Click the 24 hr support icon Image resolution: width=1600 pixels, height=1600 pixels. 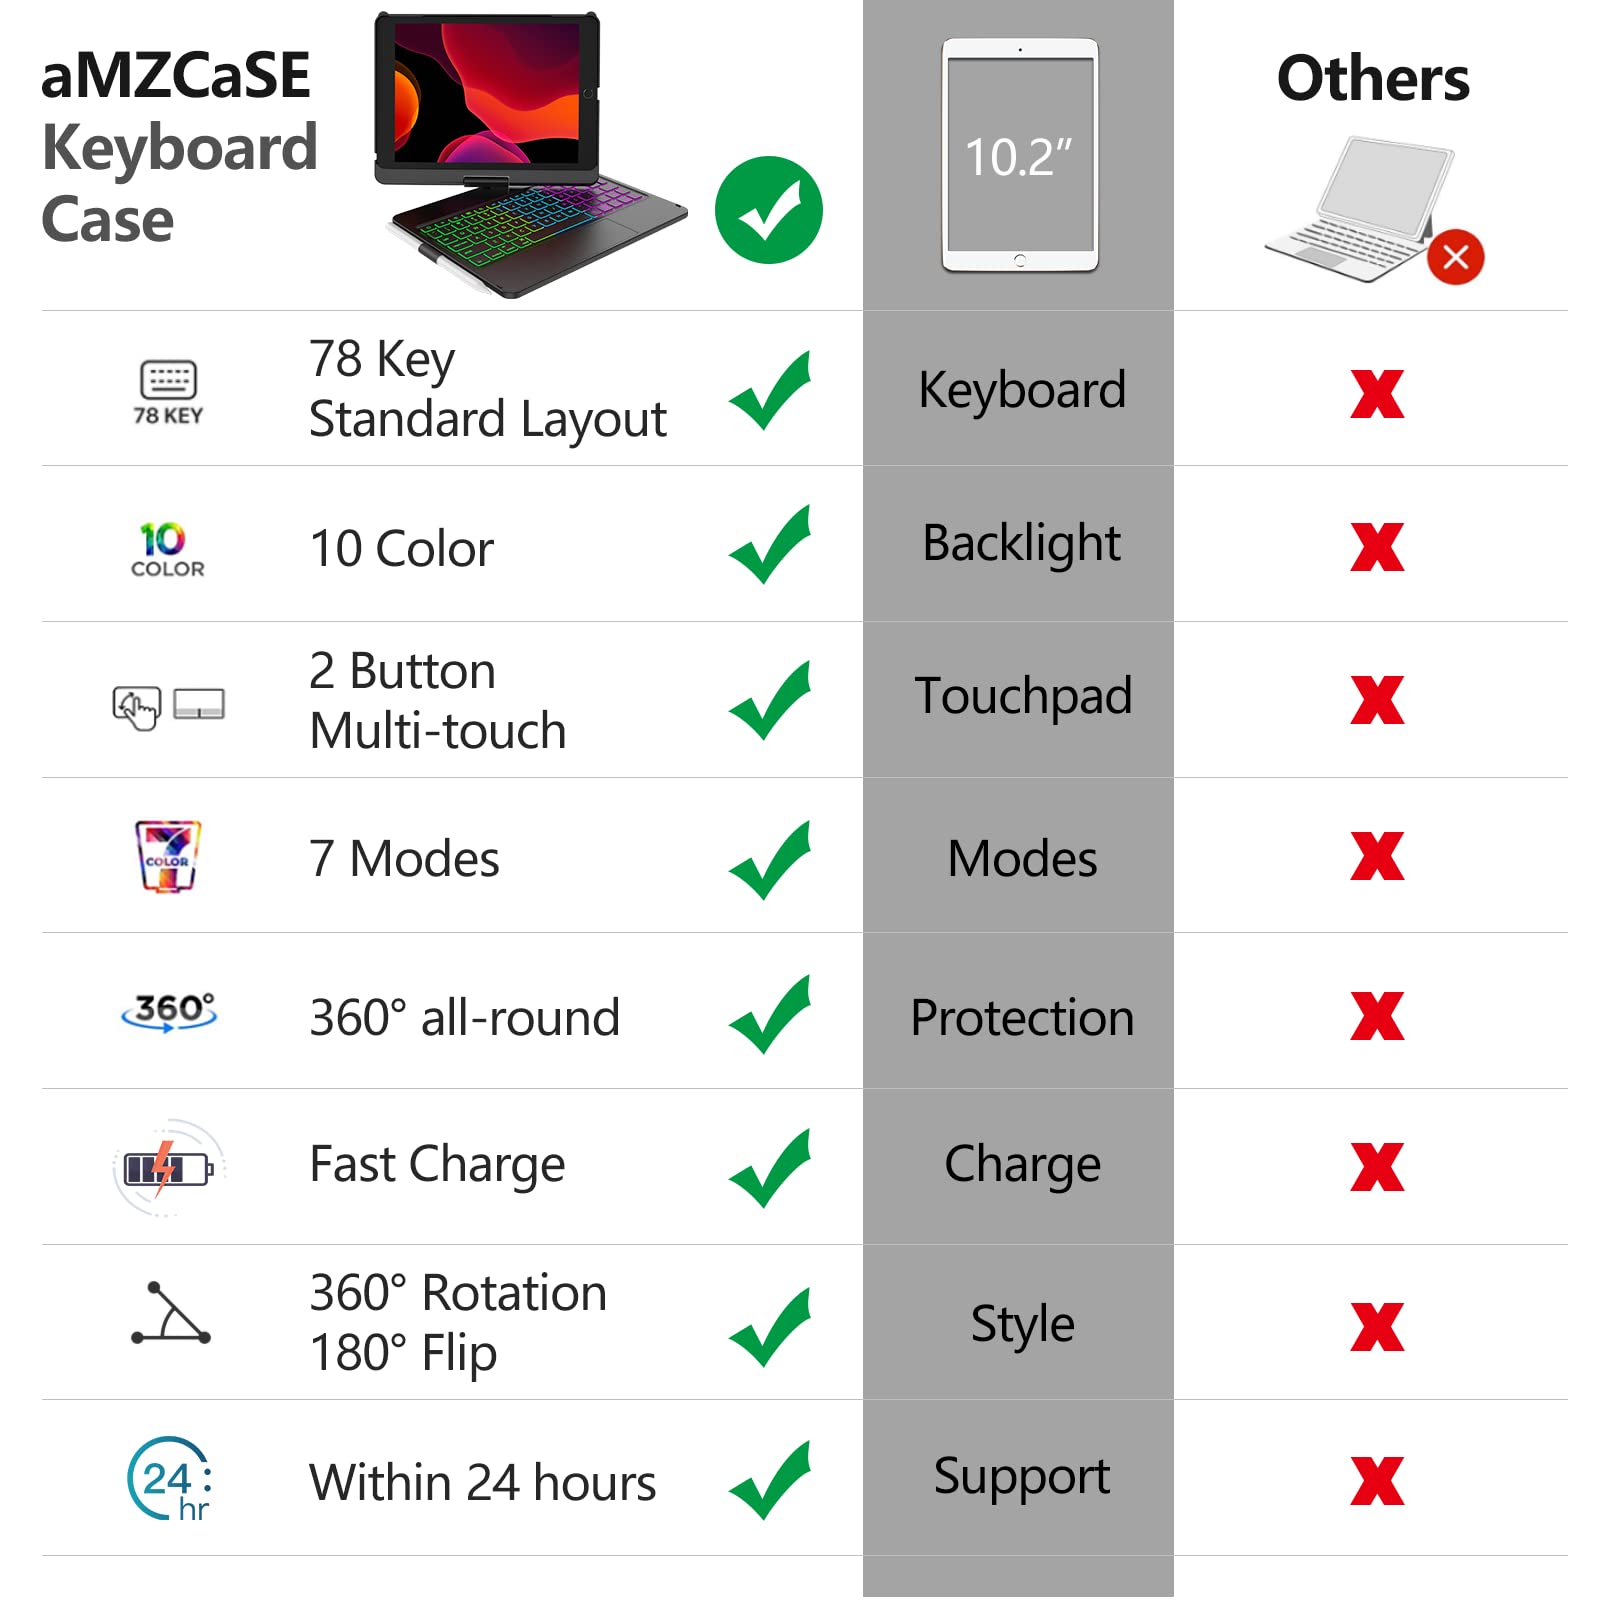[170, 1479]
